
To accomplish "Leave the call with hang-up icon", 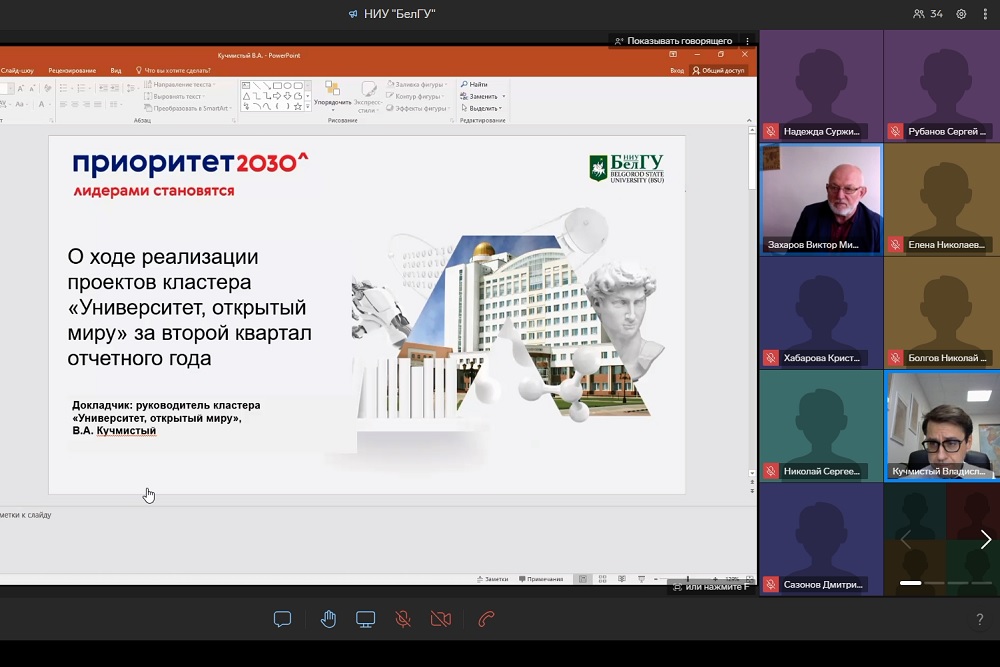I will point(486,619).
